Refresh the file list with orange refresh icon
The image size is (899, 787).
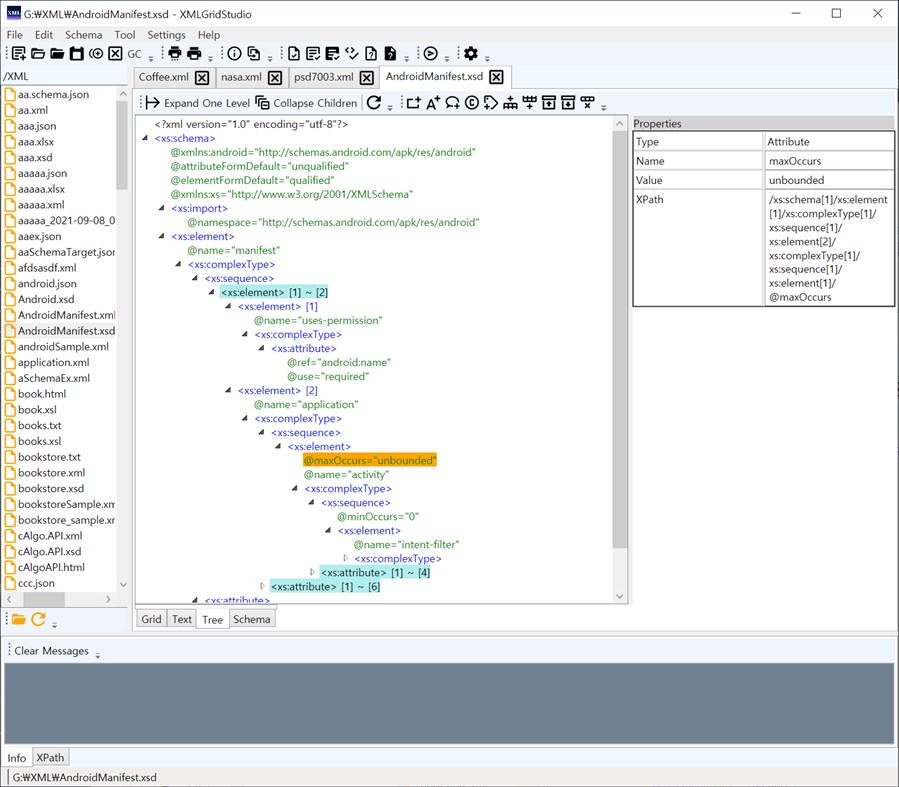38,619
